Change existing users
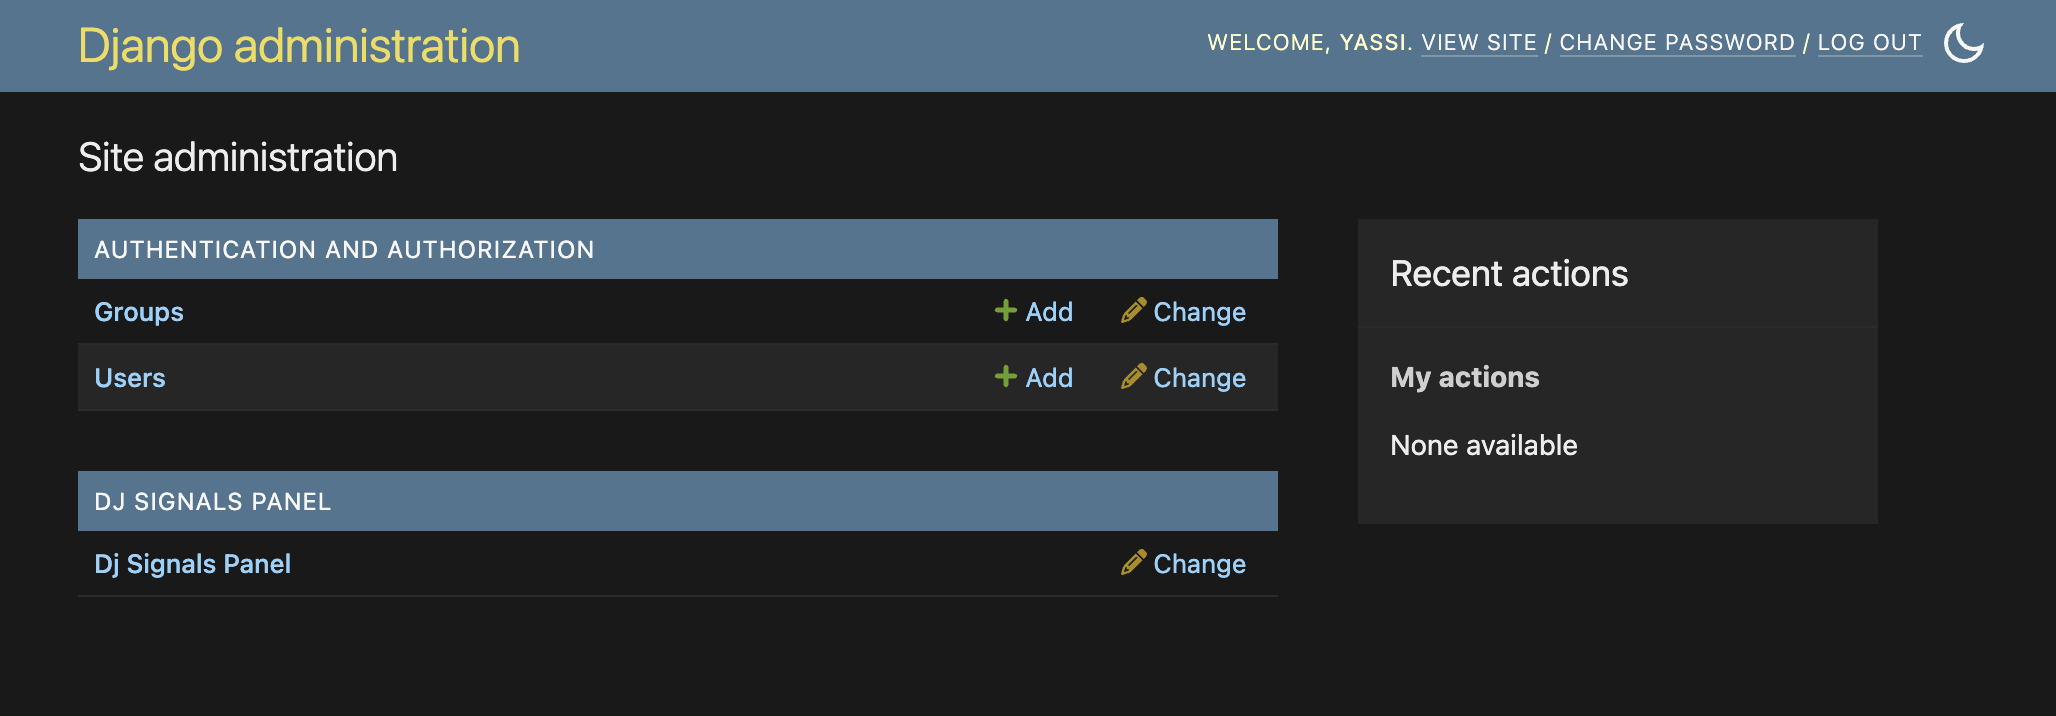 (x=1199, y=378)
